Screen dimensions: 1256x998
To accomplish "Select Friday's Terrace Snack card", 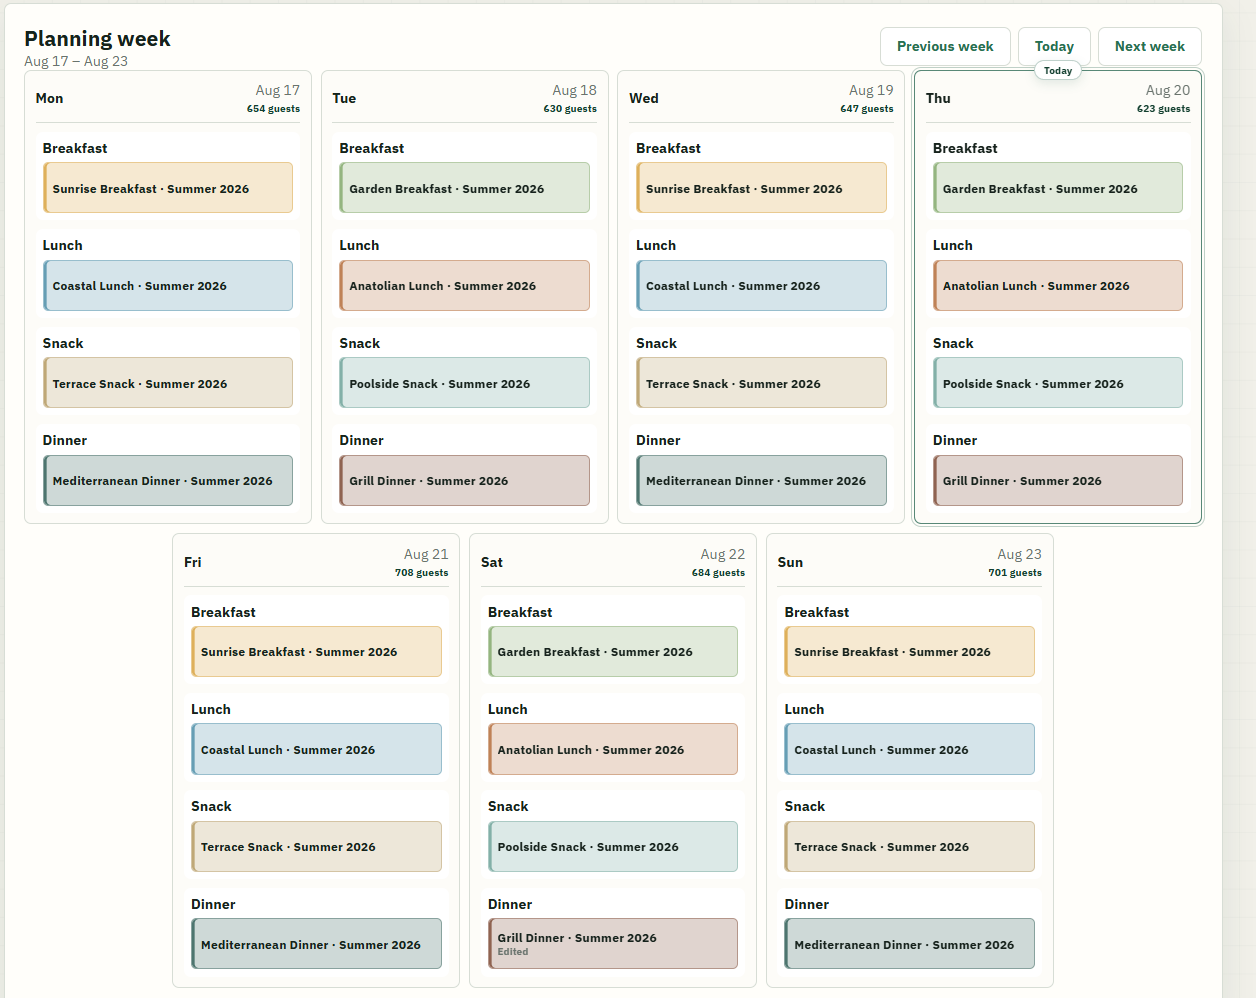I will pyautogui.click(x=316, y=847).
